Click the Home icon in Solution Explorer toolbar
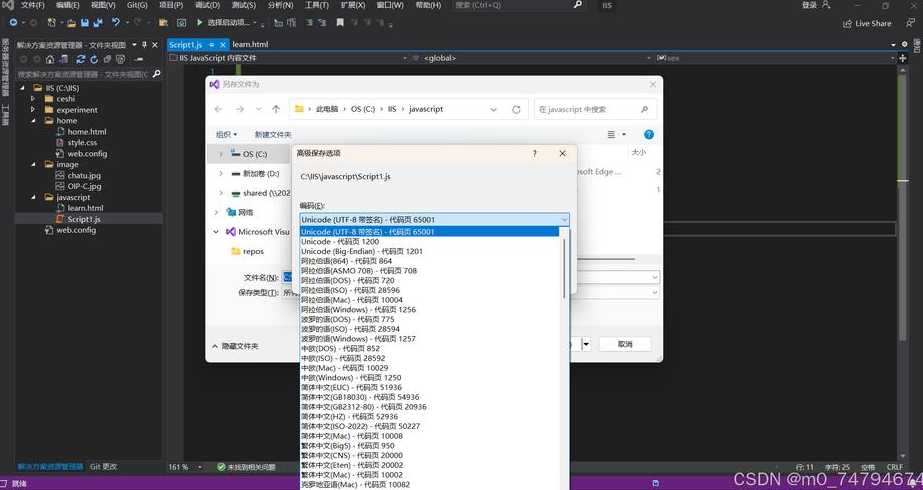The width and height of the screenshot is (923, 490). coord(50,59)
